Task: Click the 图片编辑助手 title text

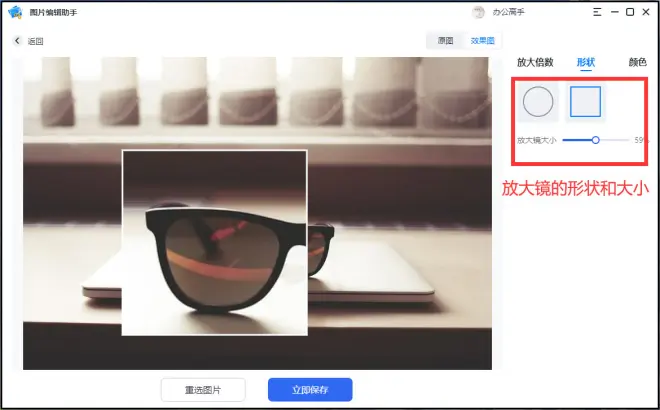Action: click(53, 13)
